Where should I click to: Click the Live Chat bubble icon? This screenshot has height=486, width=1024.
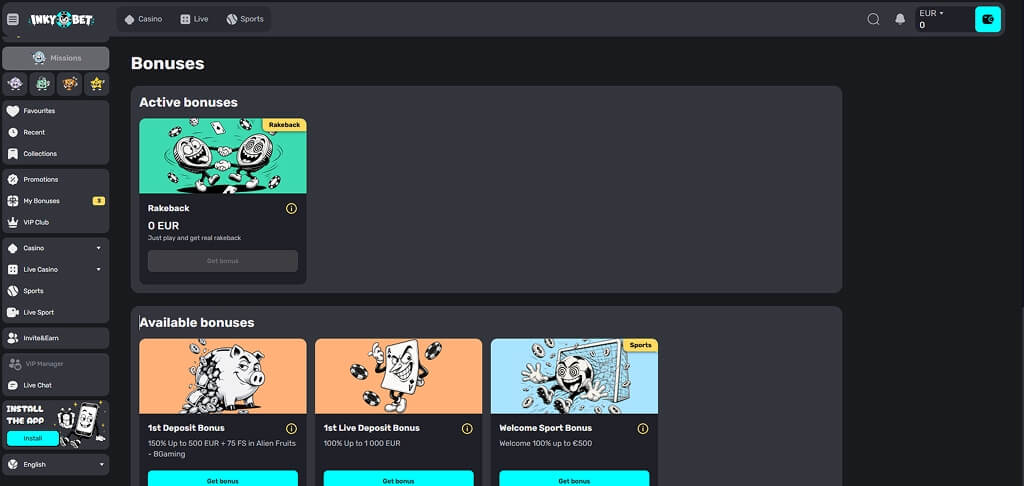coord(12,385)
